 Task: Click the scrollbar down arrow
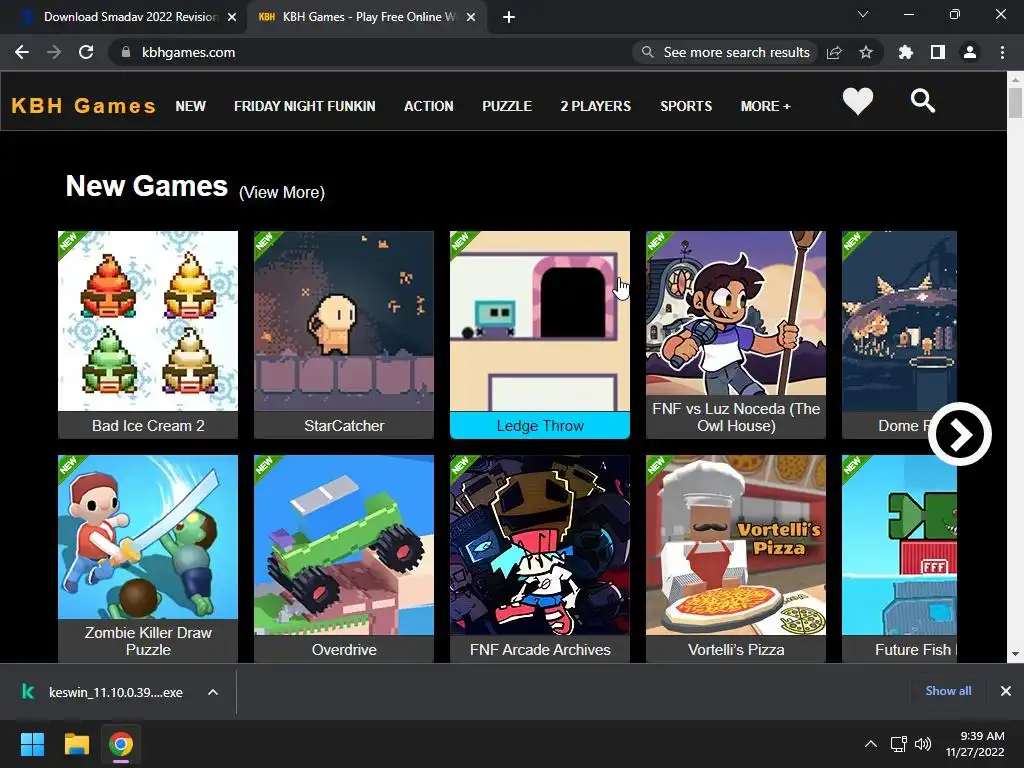[x=1015, y=654]
